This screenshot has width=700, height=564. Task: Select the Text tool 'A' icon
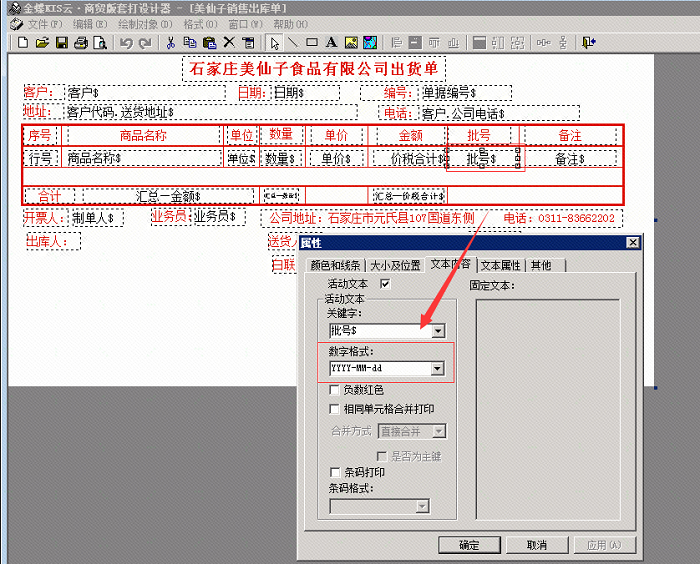331,43
